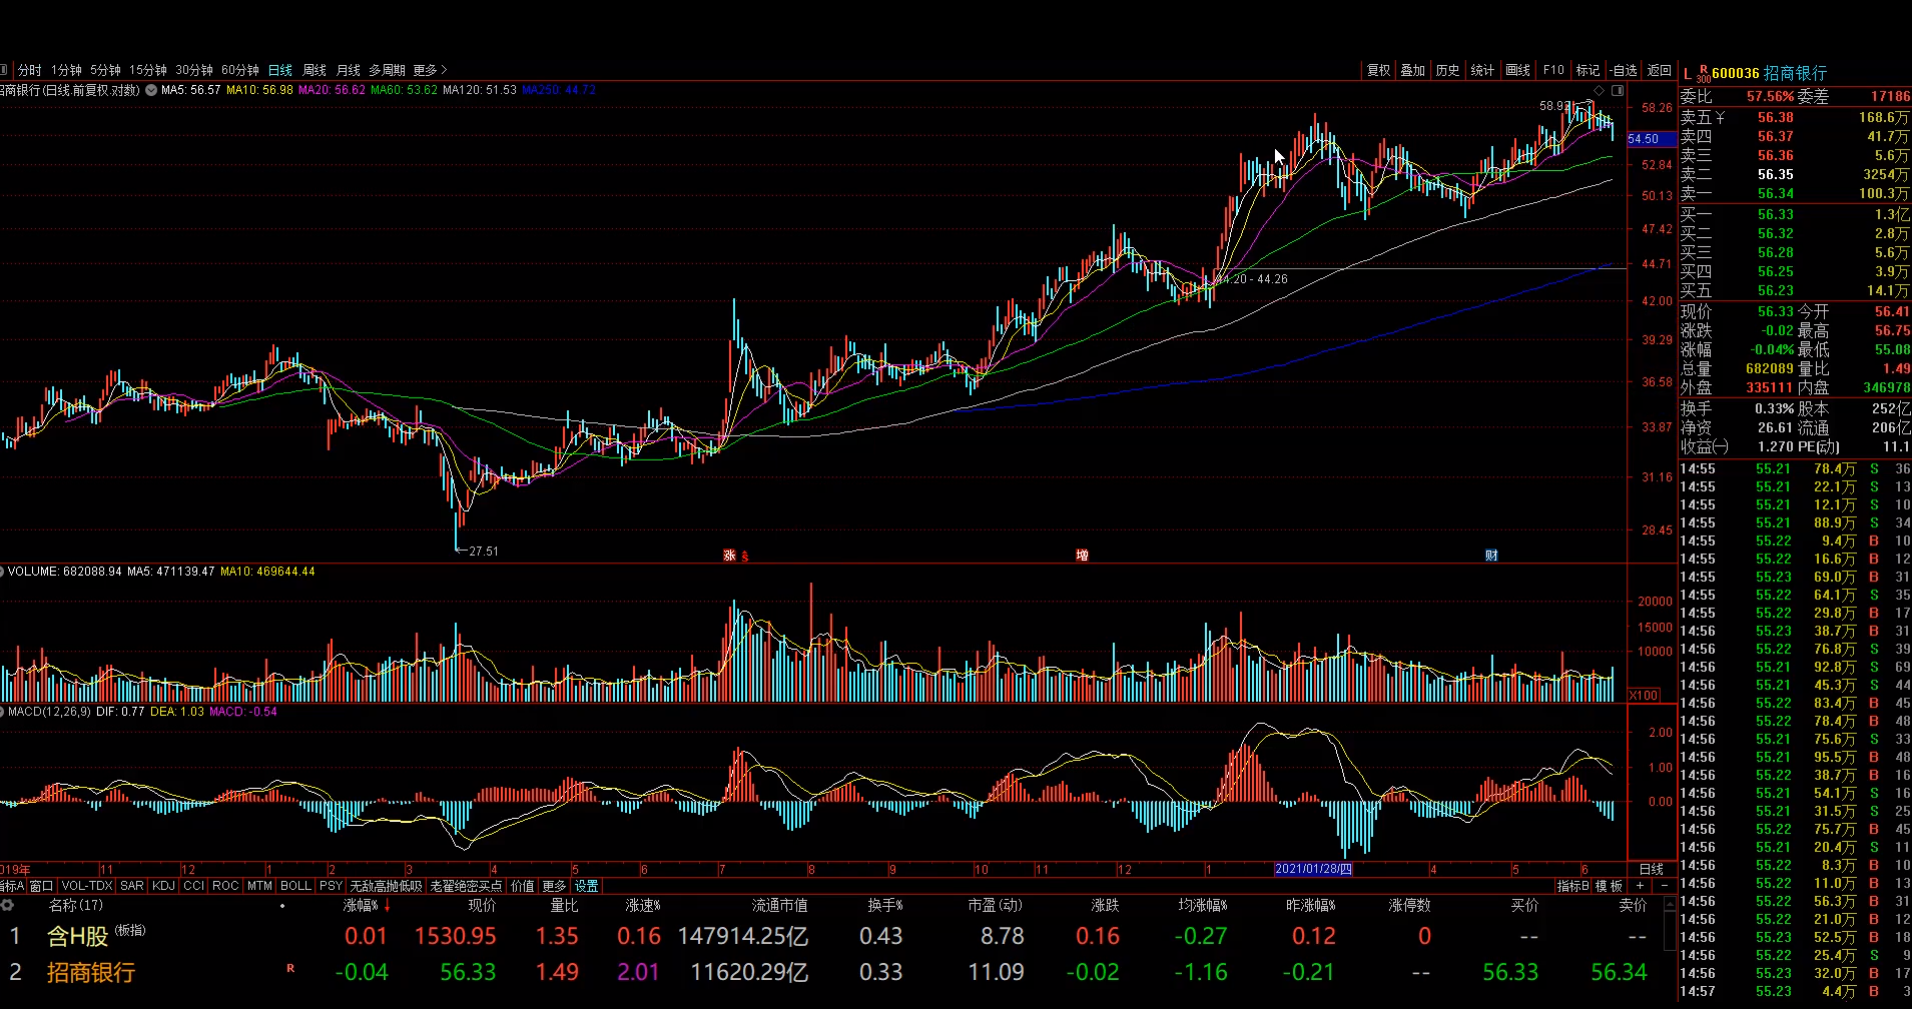
Task: Switch to 30分钟 period
Action: tap(194, 70)
